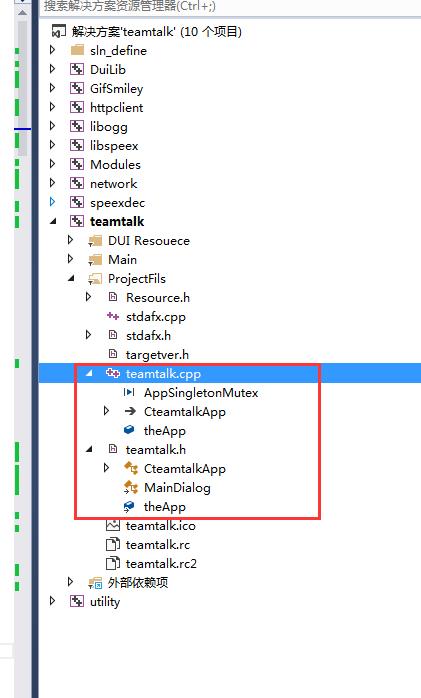
Task: Click the solution 'teamtalk' icon at top
Action: coord(59,32)
